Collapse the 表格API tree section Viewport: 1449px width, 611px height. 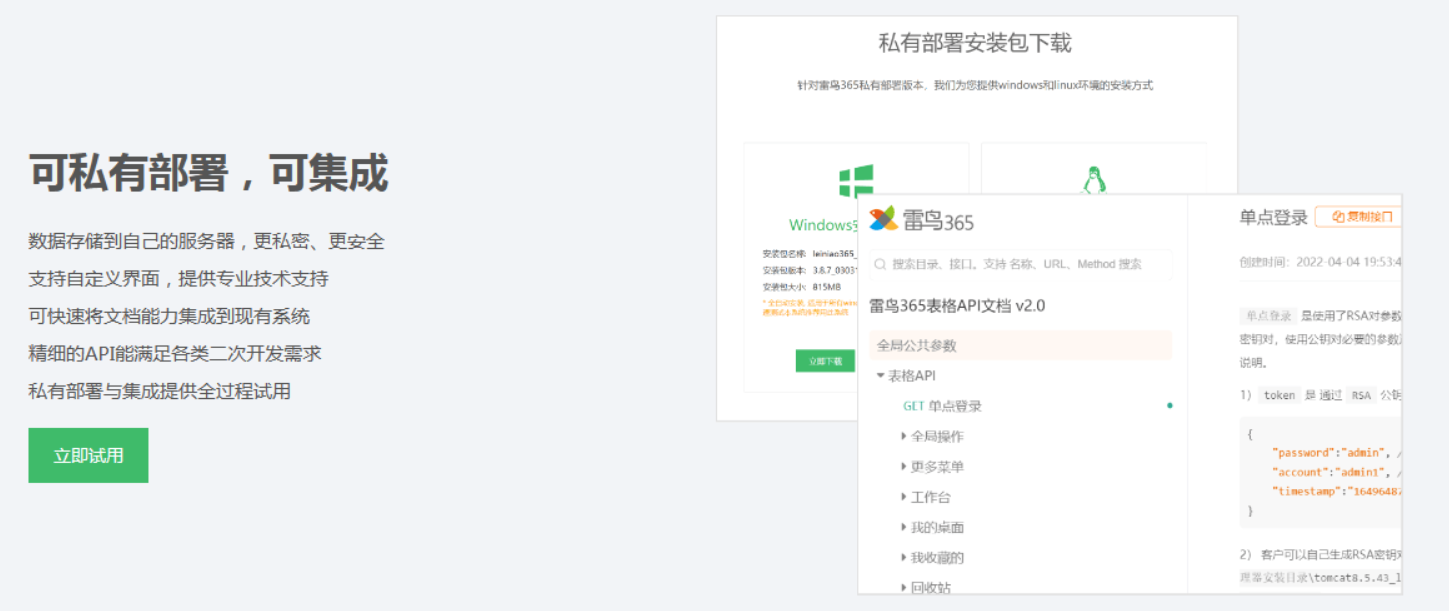click(878, 375)
